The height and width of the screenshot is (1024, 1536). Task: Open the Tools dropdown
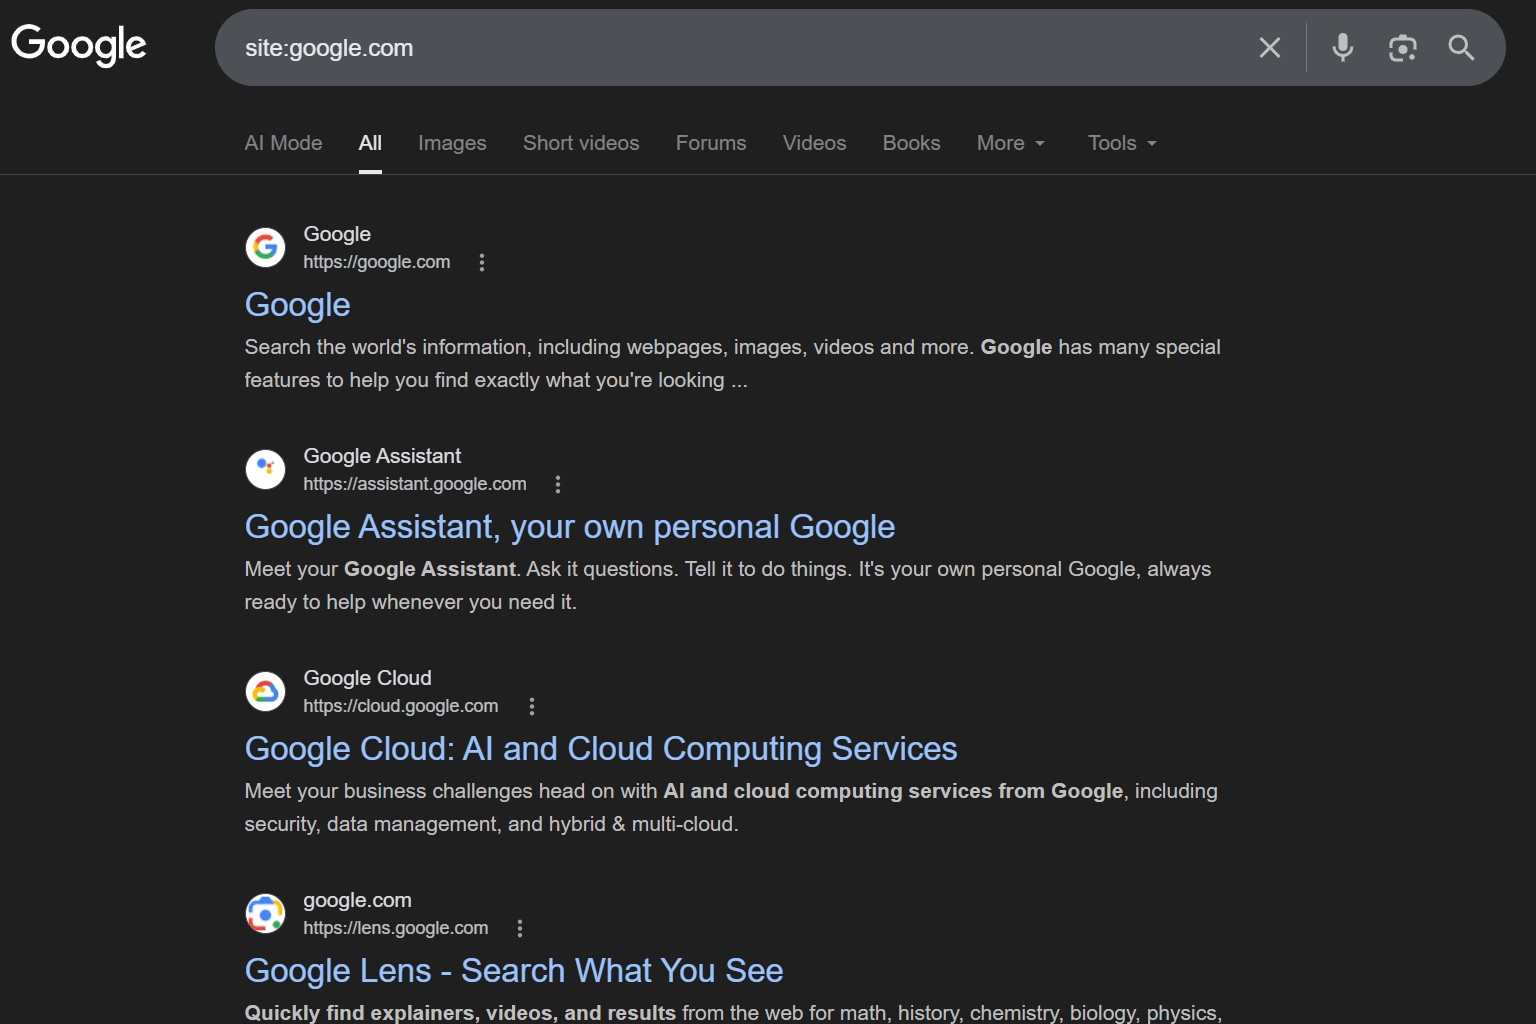click(1120, 143)
